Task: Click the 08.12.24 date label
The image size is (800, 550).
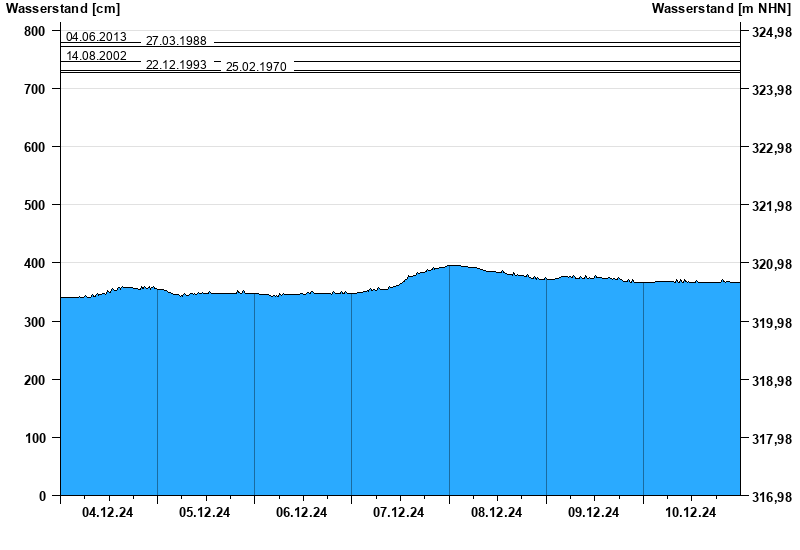Action: [497, 513]
